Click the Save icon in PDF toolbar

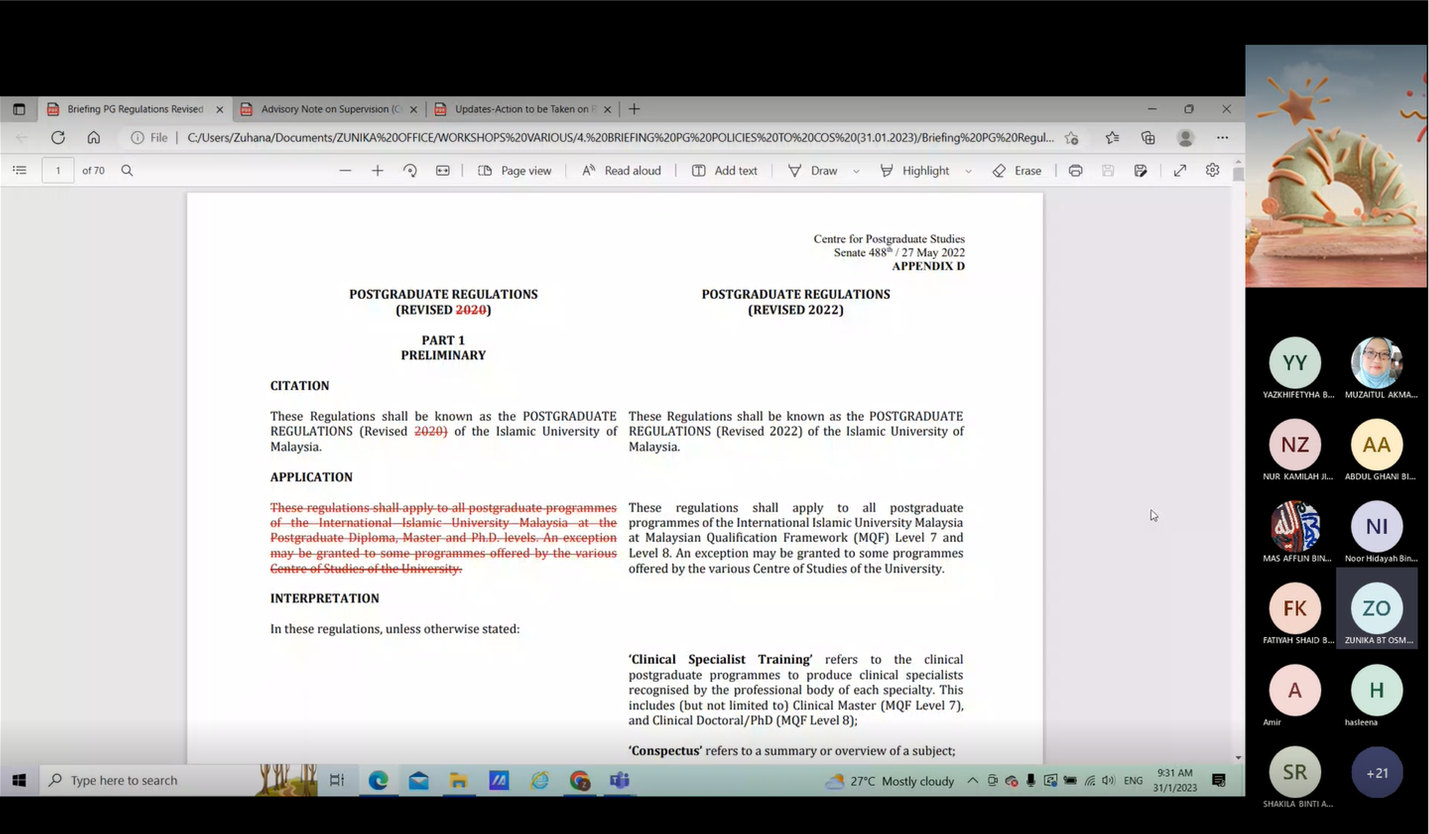pos(1108,170)
